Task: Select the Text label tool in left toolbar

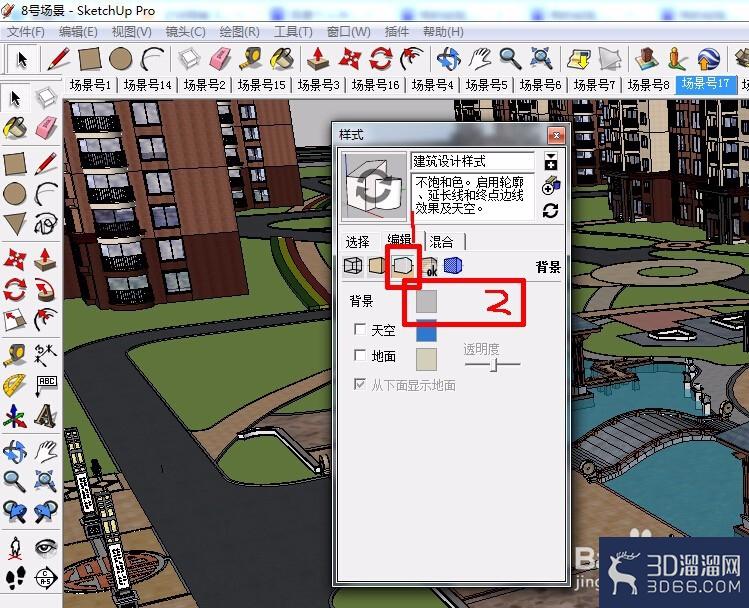Action: pos(46,385)
